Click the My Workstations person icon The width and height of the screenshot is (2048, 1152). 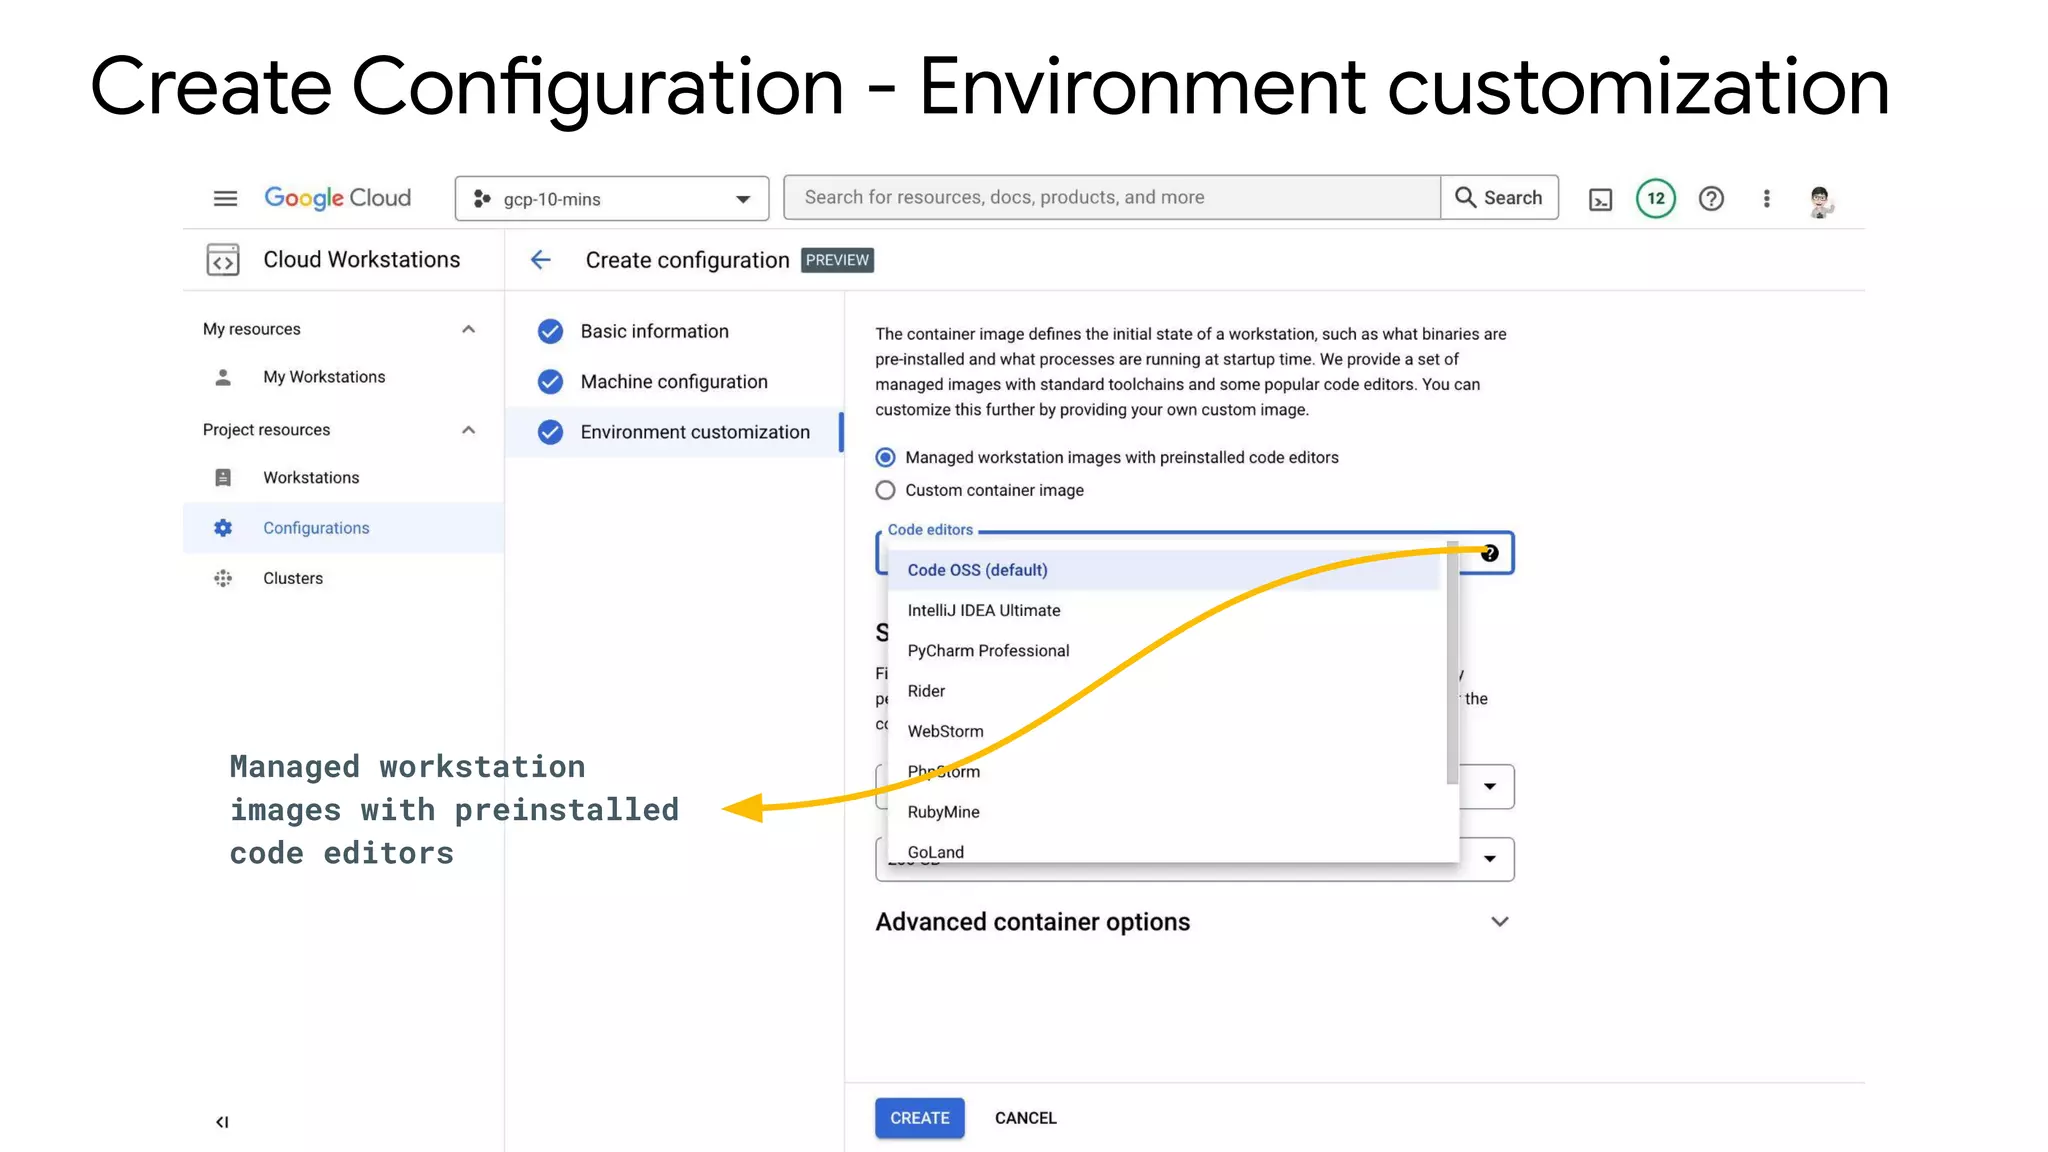point(223,377)
